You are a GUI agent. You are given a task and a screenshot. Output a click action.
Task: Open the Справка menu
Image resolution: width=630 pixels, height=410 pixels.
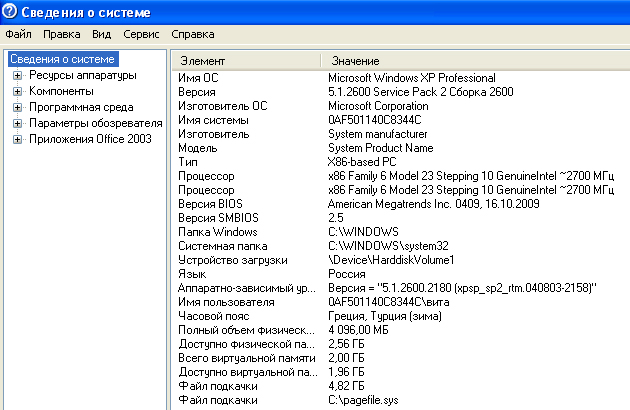click(193, 34)
